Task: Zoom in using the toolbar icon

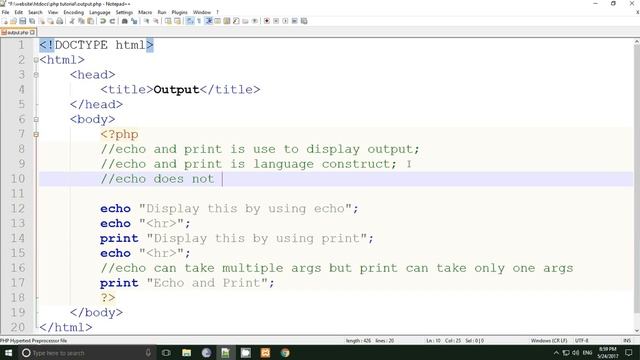Action: [x=146, y=21]
